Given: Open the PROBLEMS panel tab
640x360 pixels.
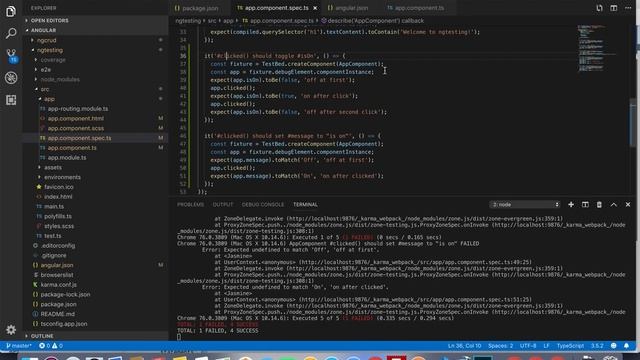Looking at the screenshot, I should (x=190, y=204).
